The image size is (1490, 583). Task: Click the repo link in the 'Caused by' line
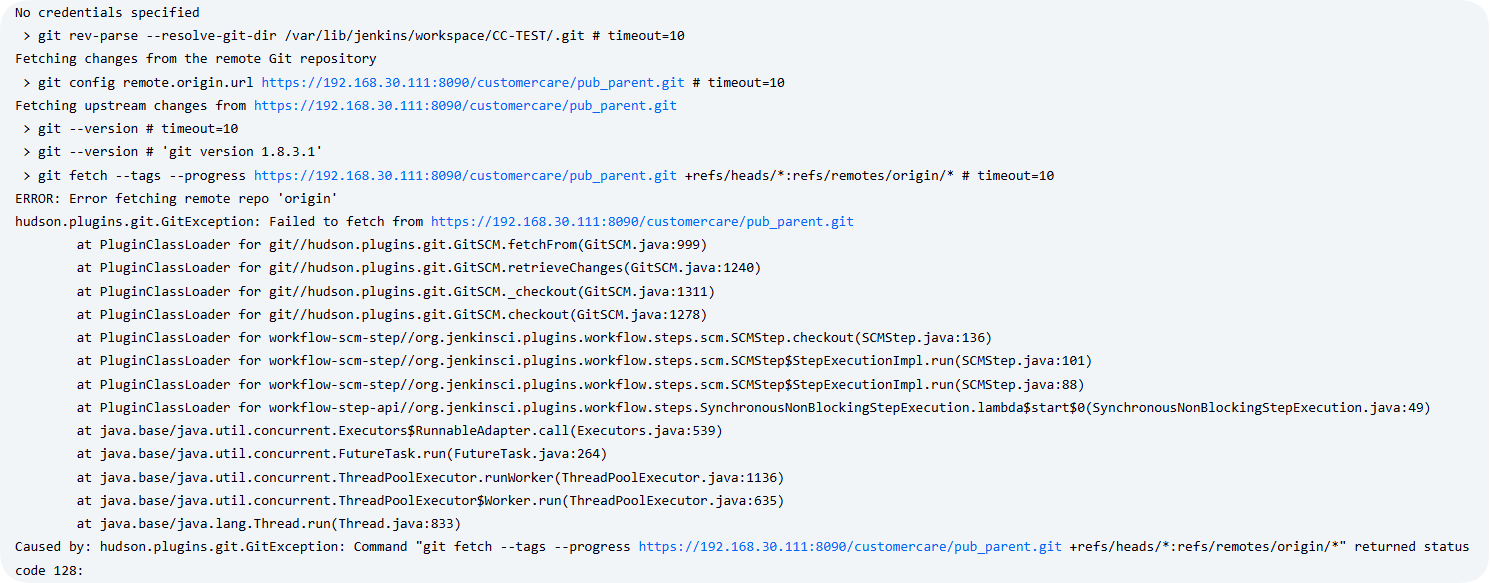850,546
